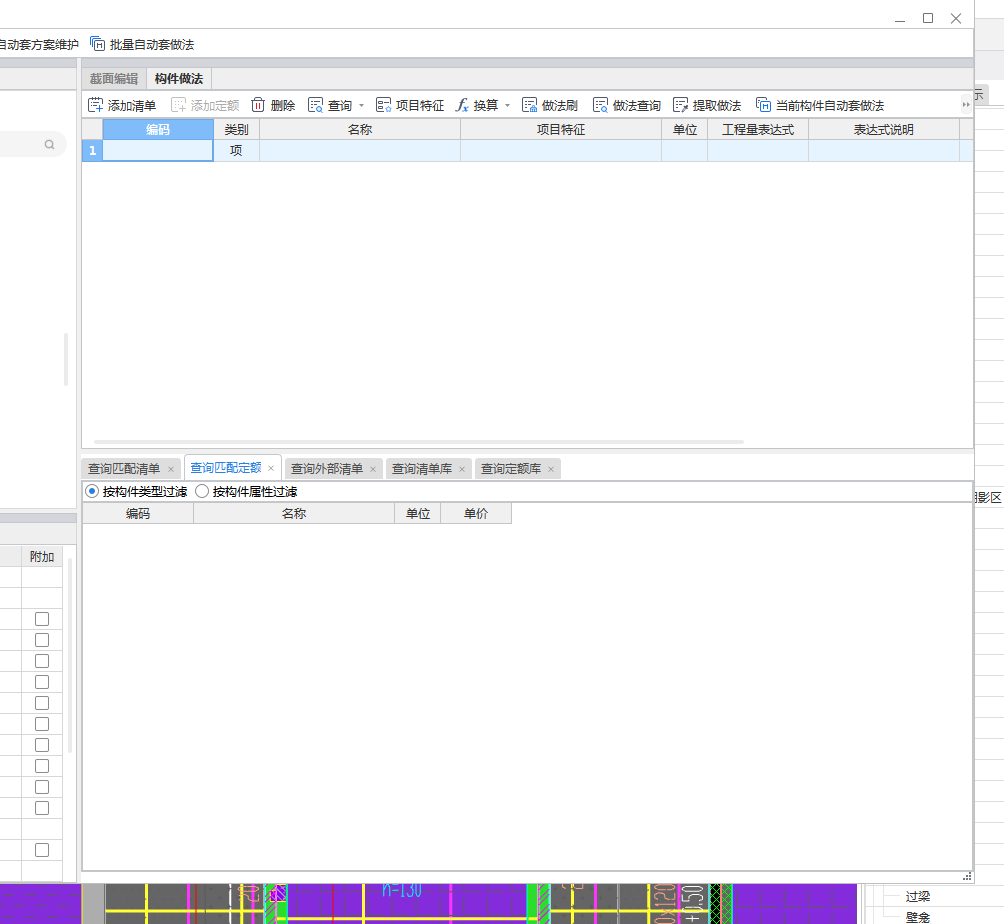Click the 单价 column header in lower table
This screenshot has height=924, width=1004.
[x=476, y=514]
